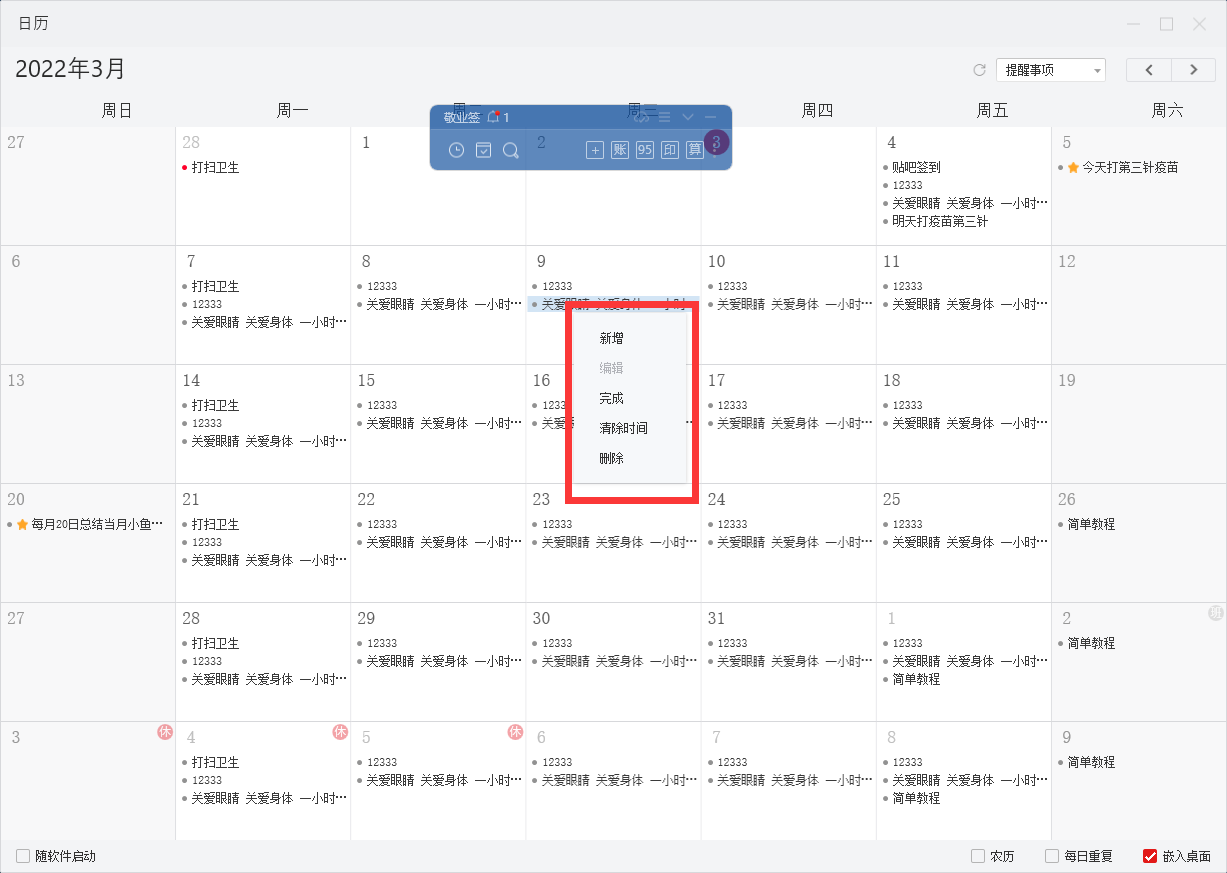This screenshot has width=1227, height=873.
Task: Select the 简单教程 entry on April 1
Action: pos(916,679)
